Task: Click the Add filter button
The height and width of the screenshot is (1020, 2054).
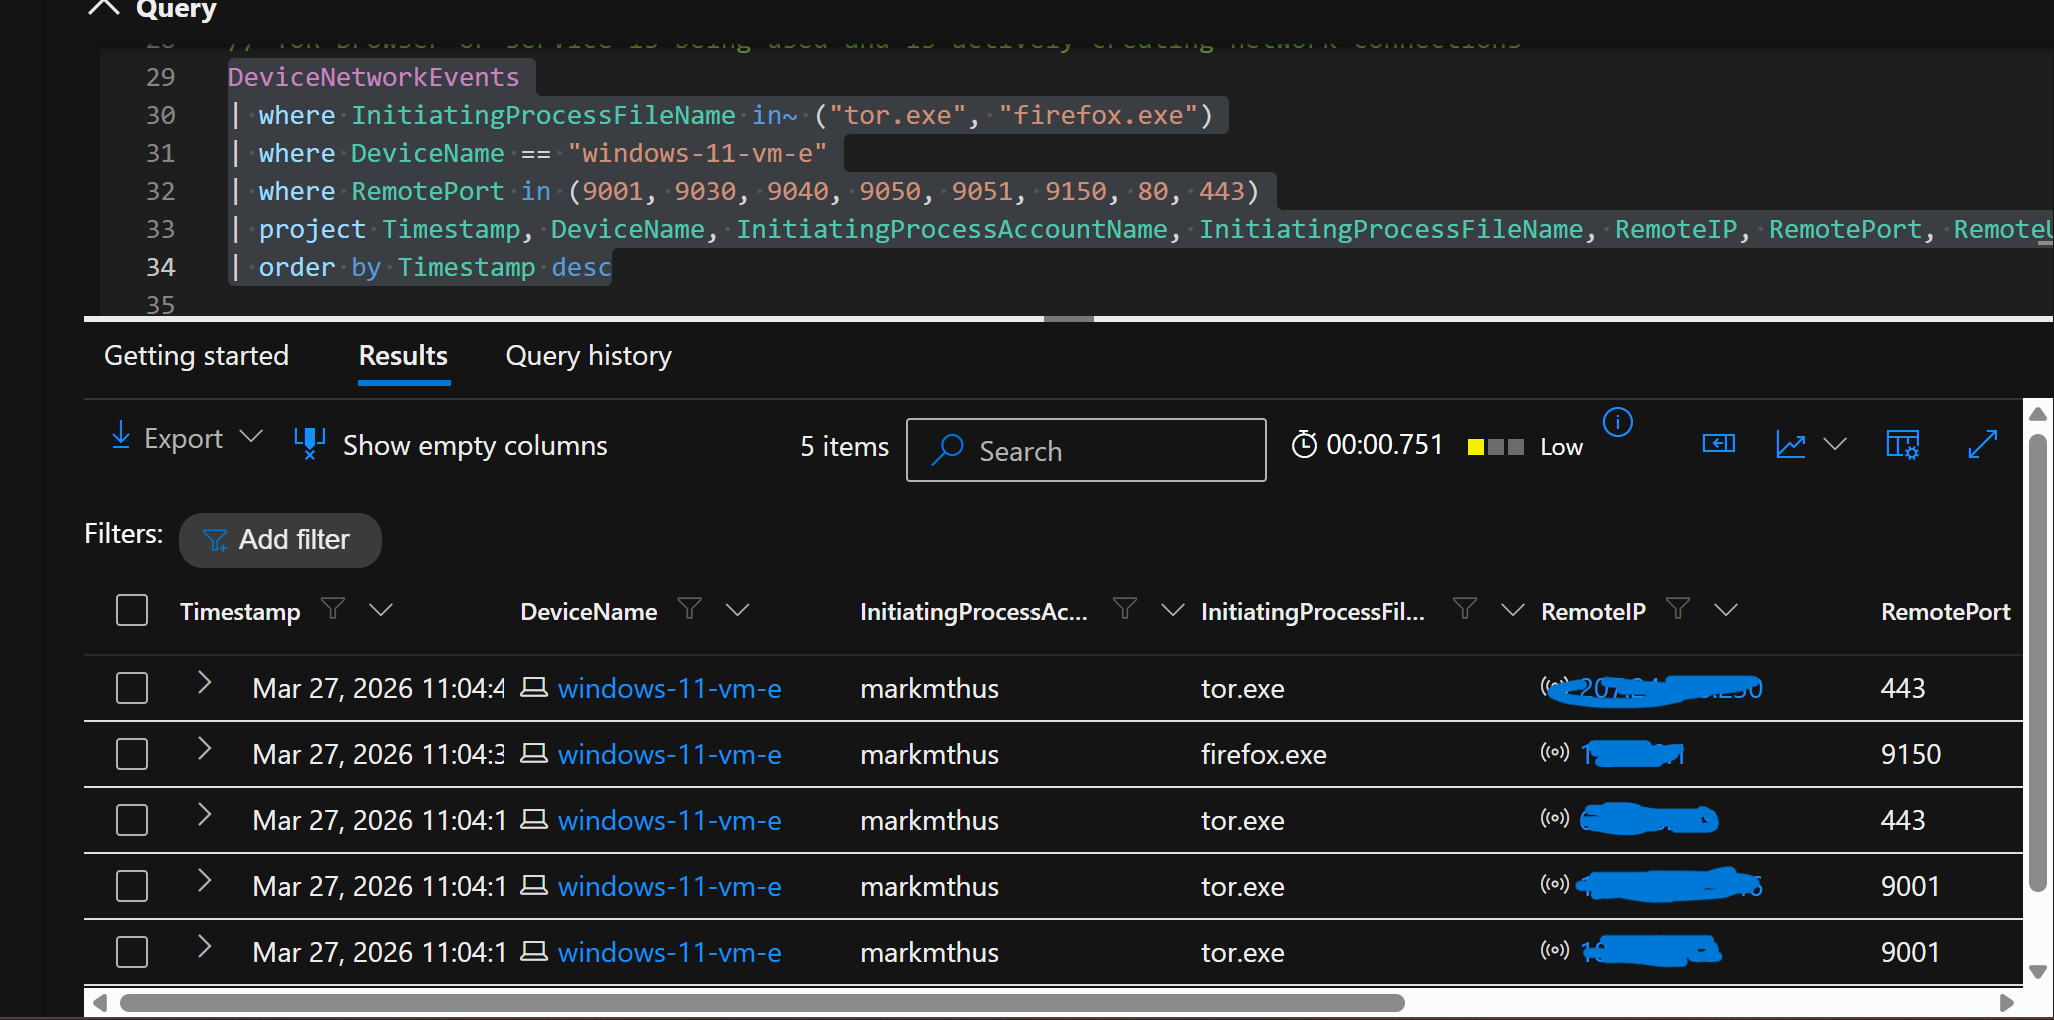Action: [x=280, y=540]
